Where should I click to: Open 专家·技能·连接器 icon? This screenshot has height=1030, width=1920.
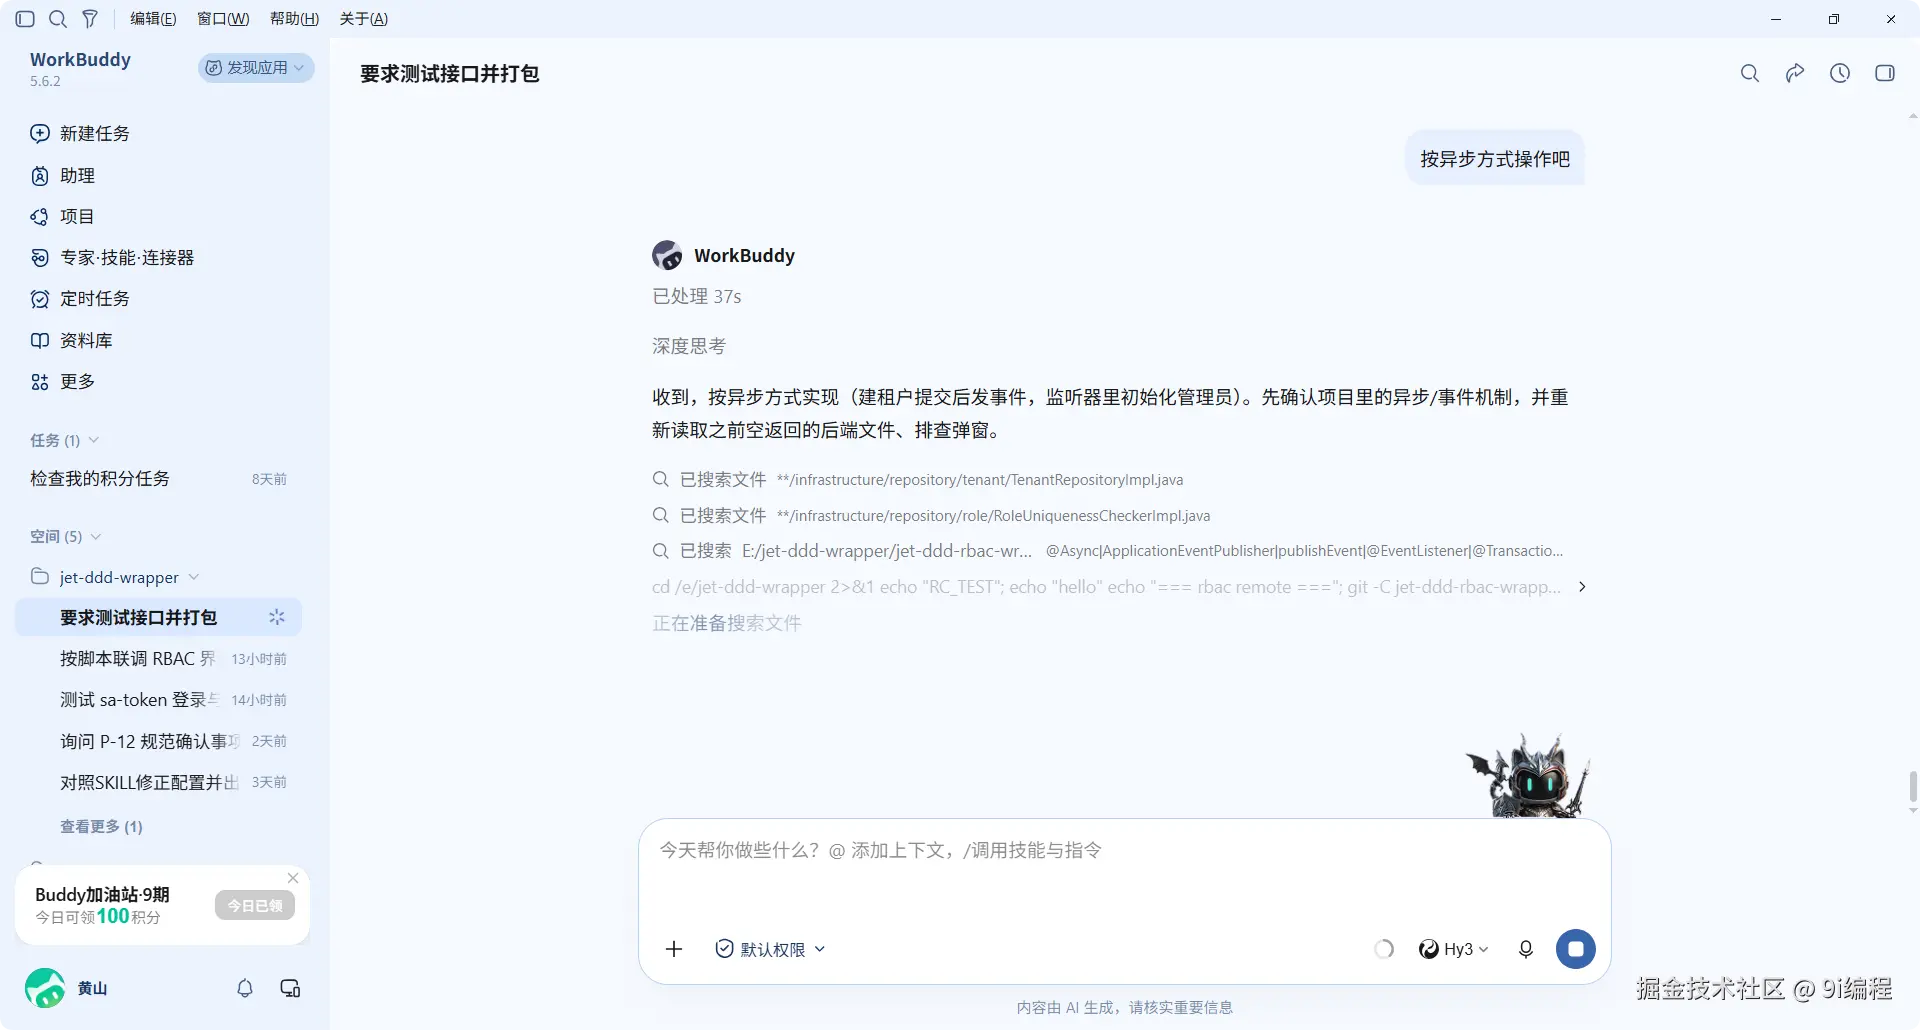coord(40,258)
